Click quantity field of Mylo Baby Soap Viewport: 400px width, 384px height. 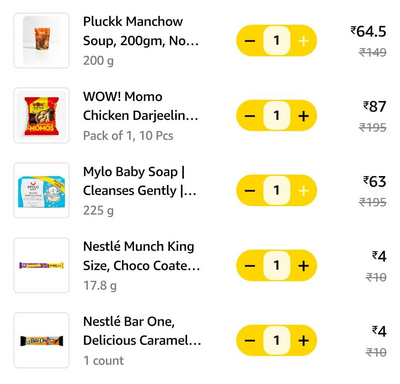[x=276, y=190]
